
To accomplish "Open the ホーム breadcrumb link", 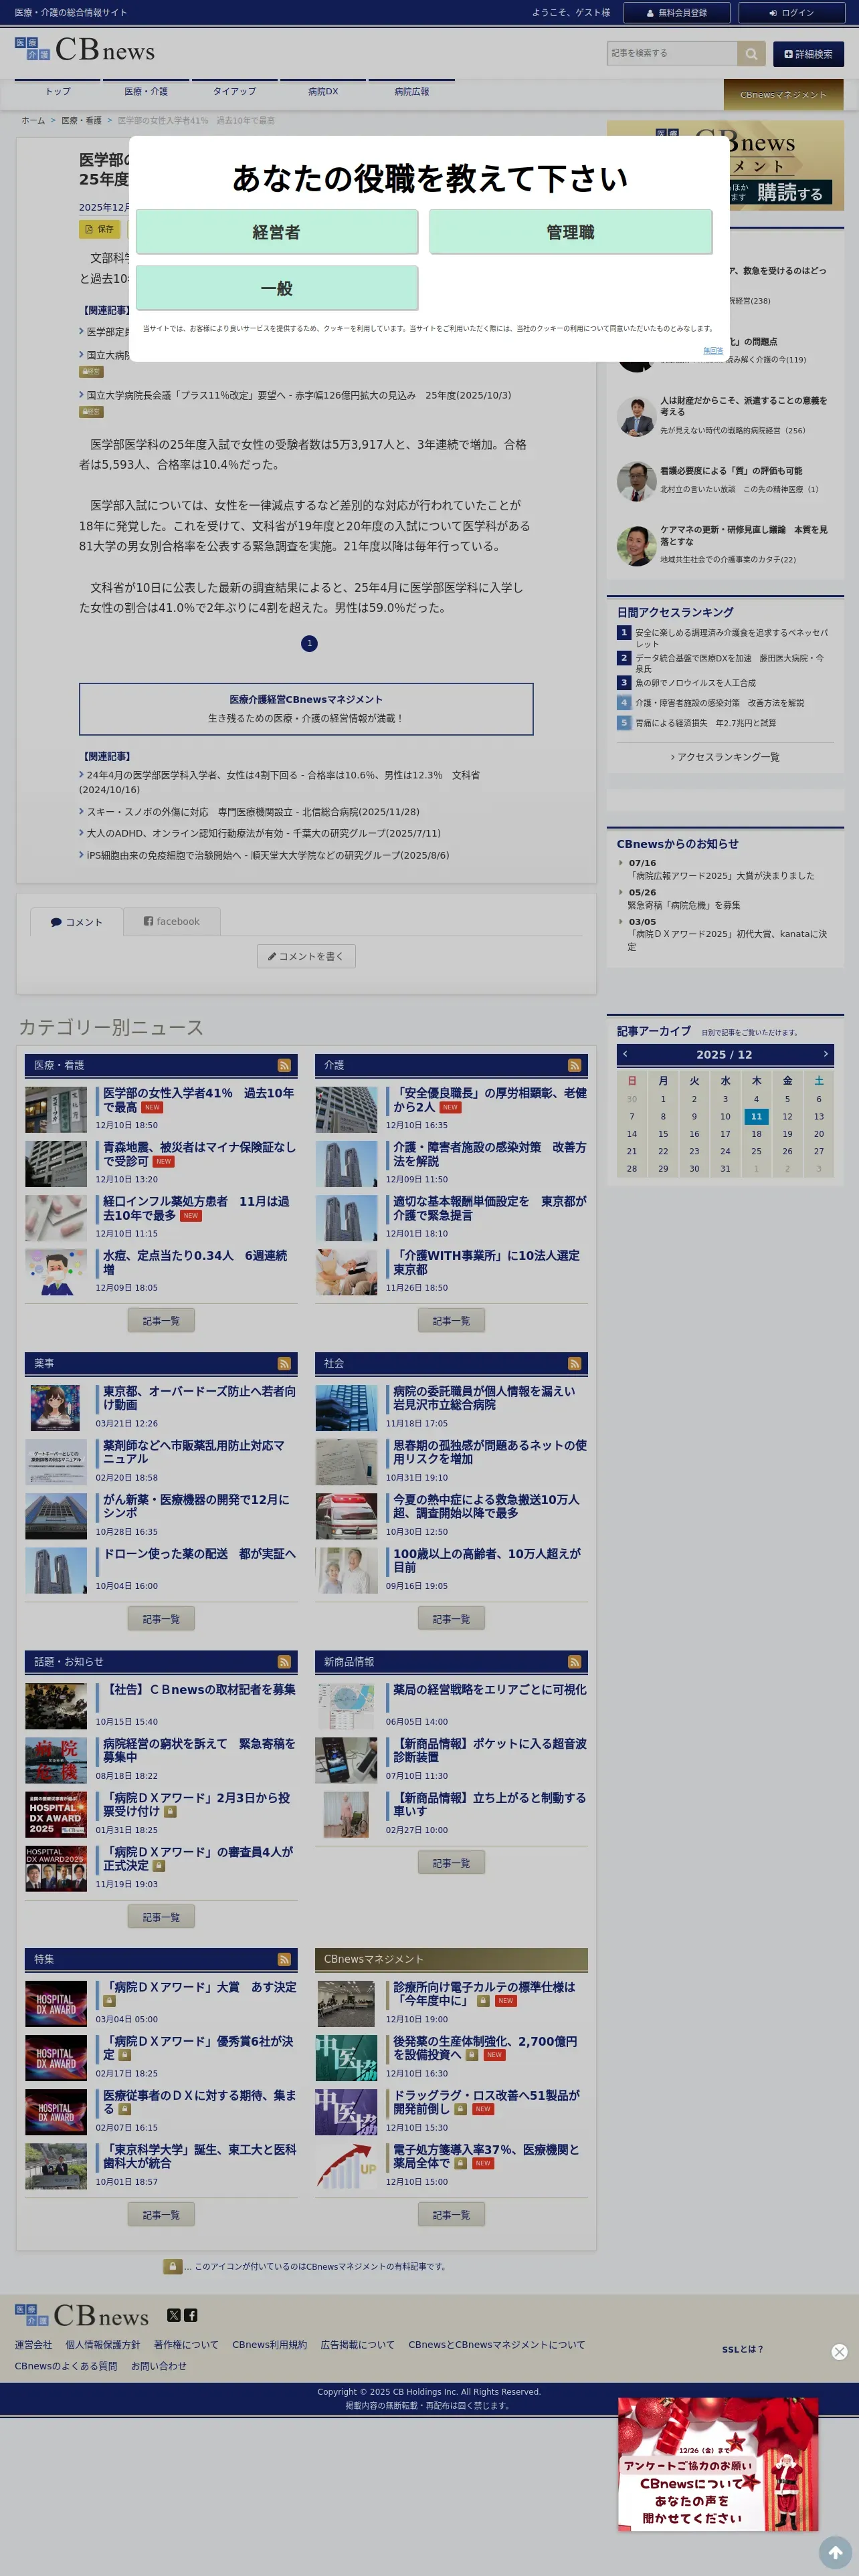I will [x=33, y=121].
